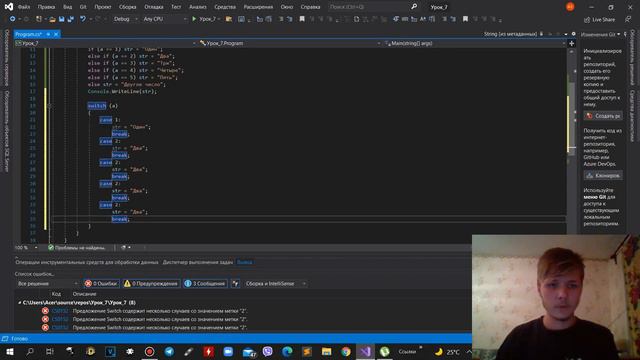Open the Отладка menu
Viewport: 640px width, 360px height.
pyautogui.click(x=154, y=7)
